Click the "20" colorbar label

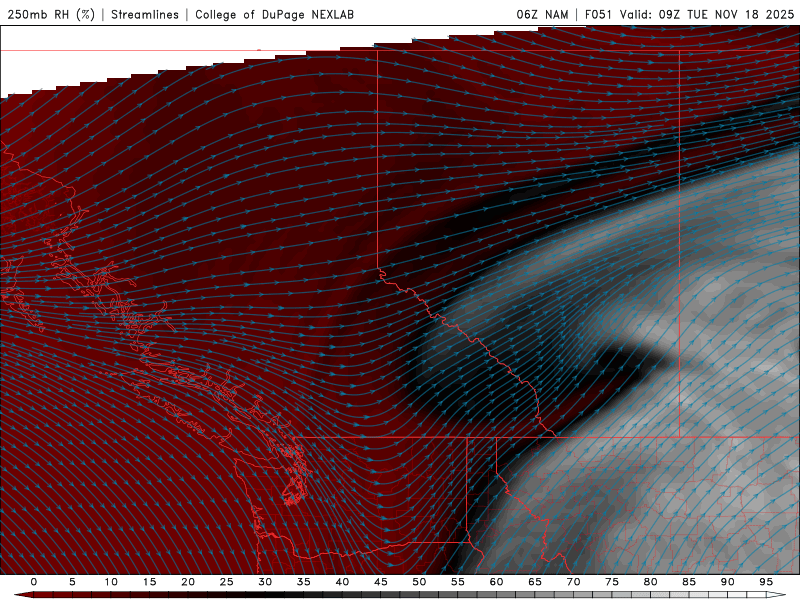click(x=188, y=582)
